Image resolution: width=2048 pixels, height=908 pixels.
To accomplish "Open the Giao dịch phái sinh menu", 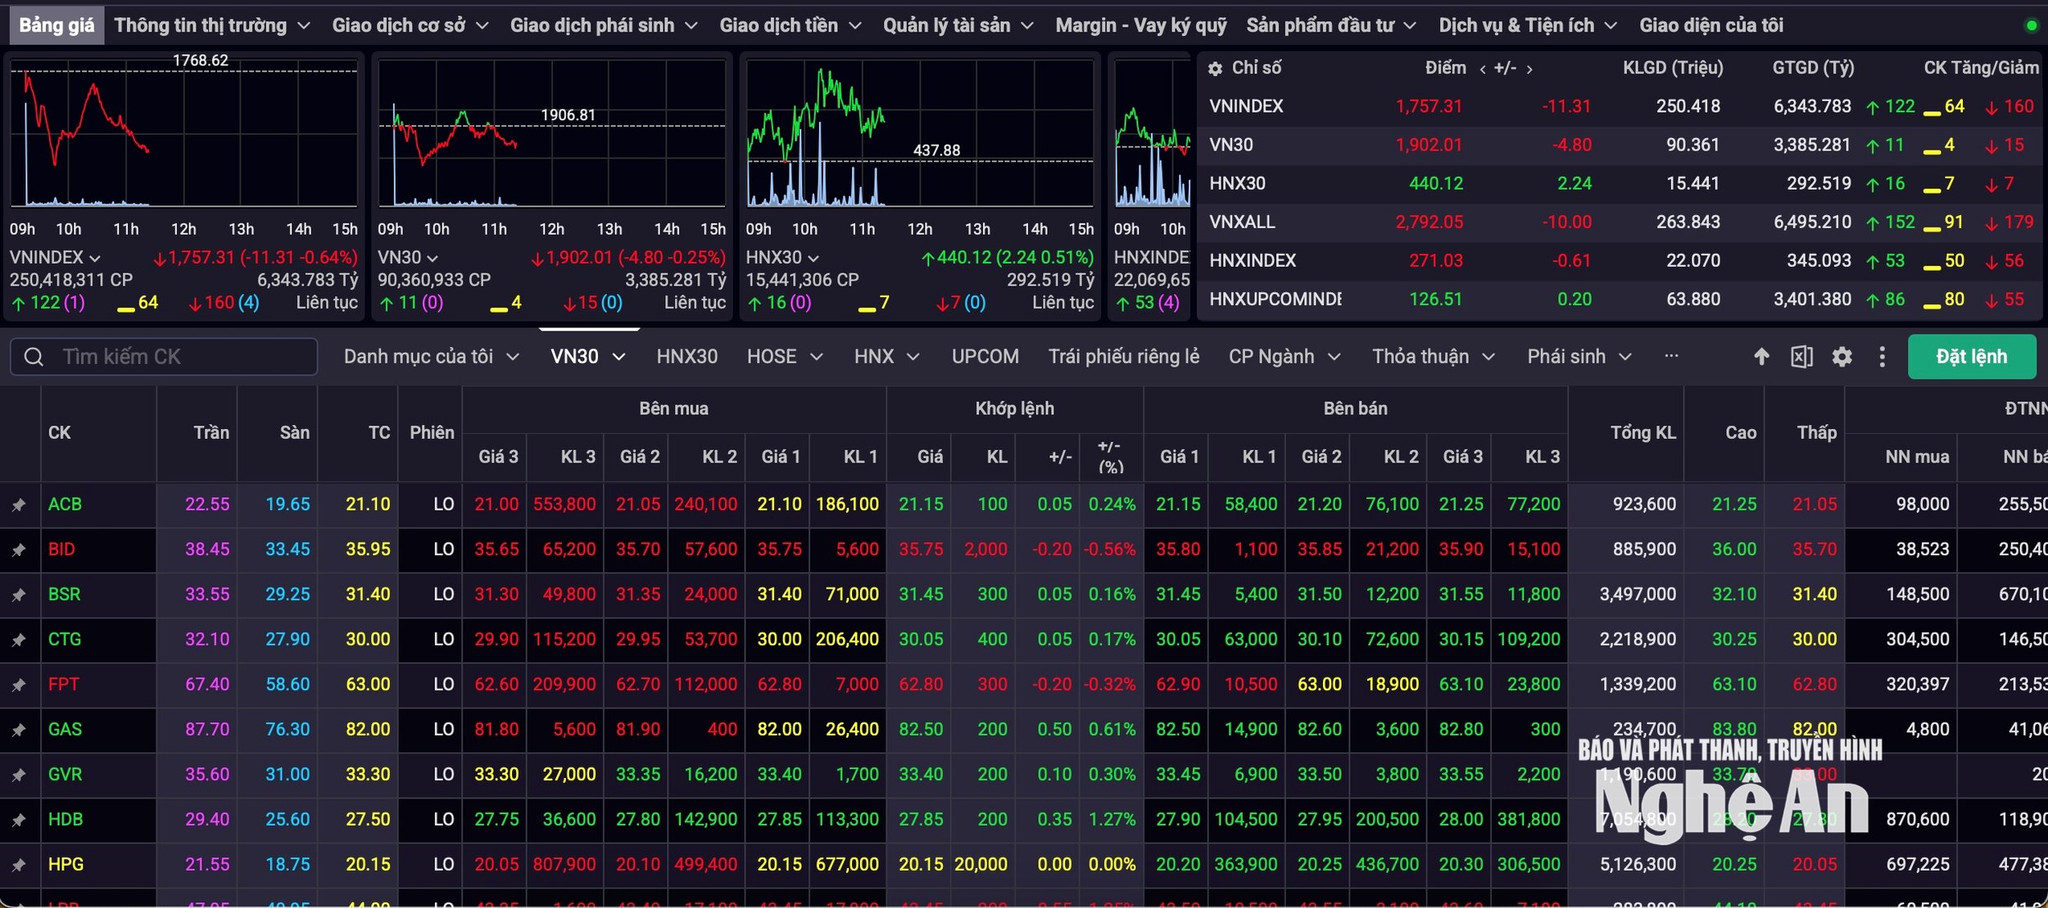I will click(603, 25).
